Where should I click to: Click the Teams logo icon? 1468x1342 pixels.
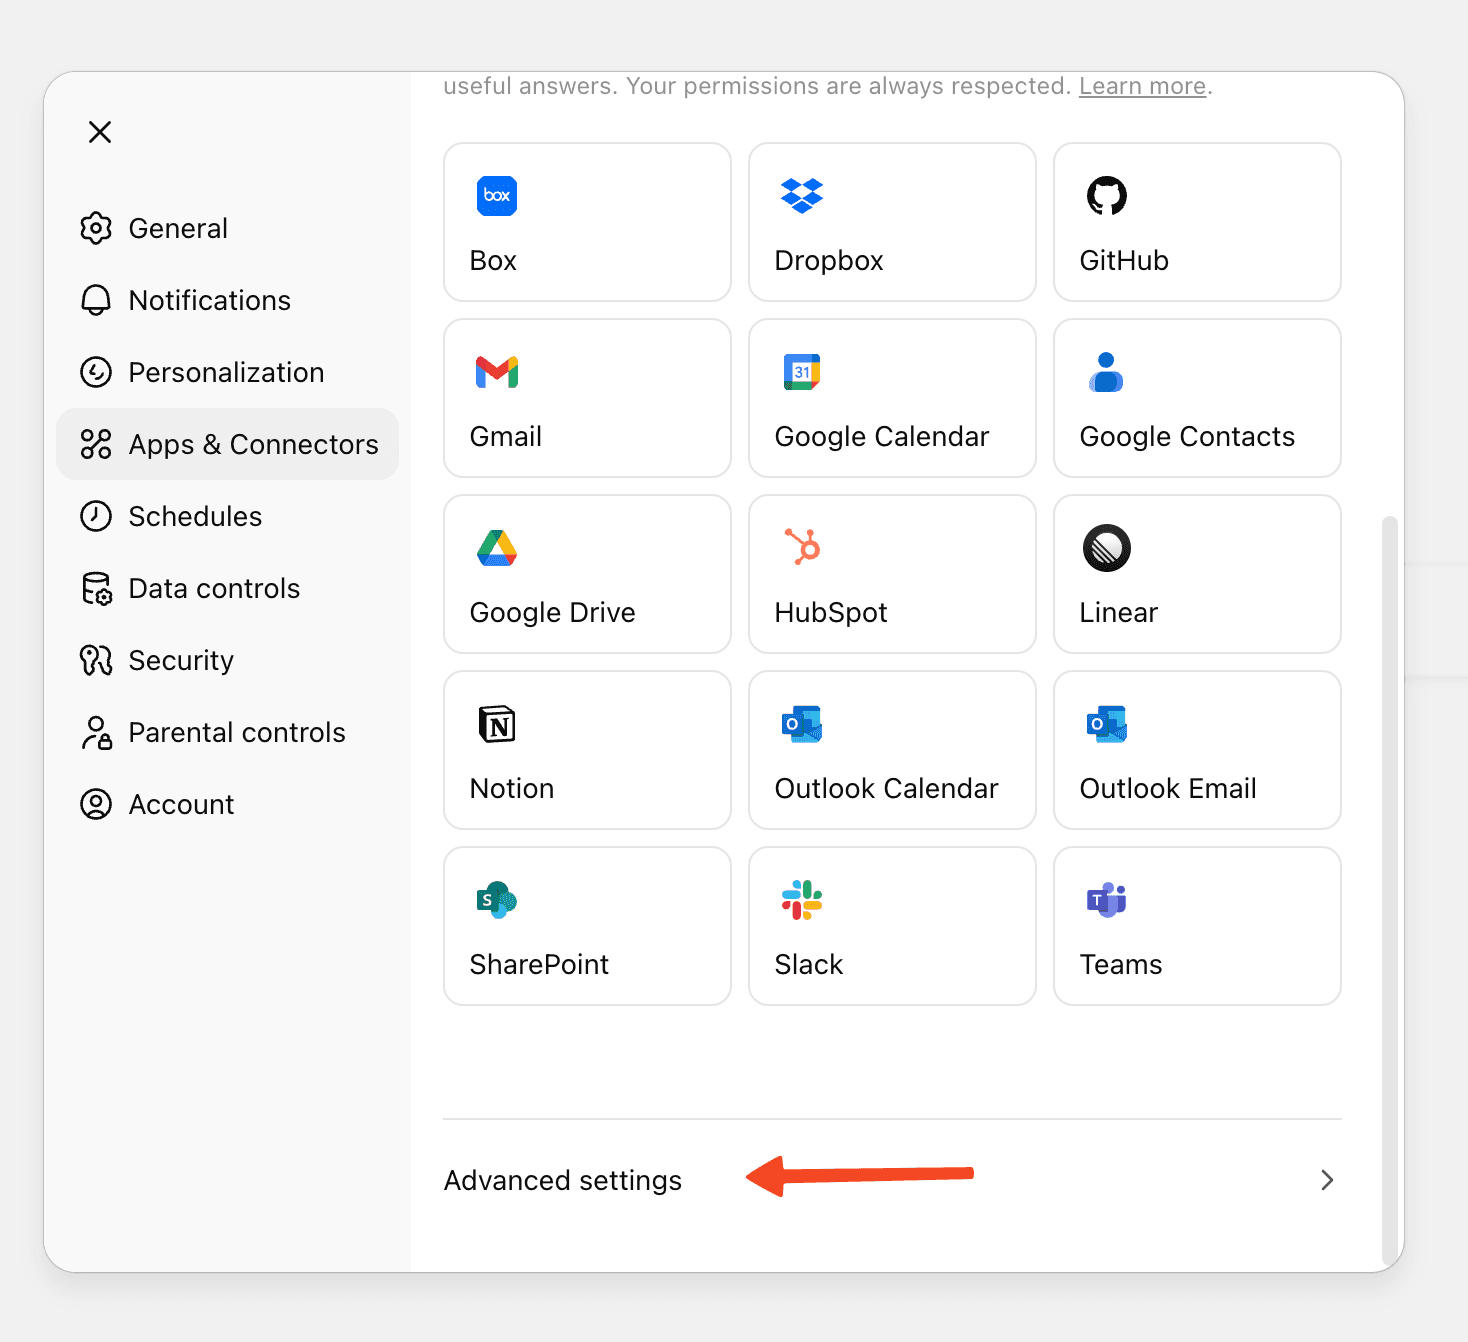point(1107,900)
